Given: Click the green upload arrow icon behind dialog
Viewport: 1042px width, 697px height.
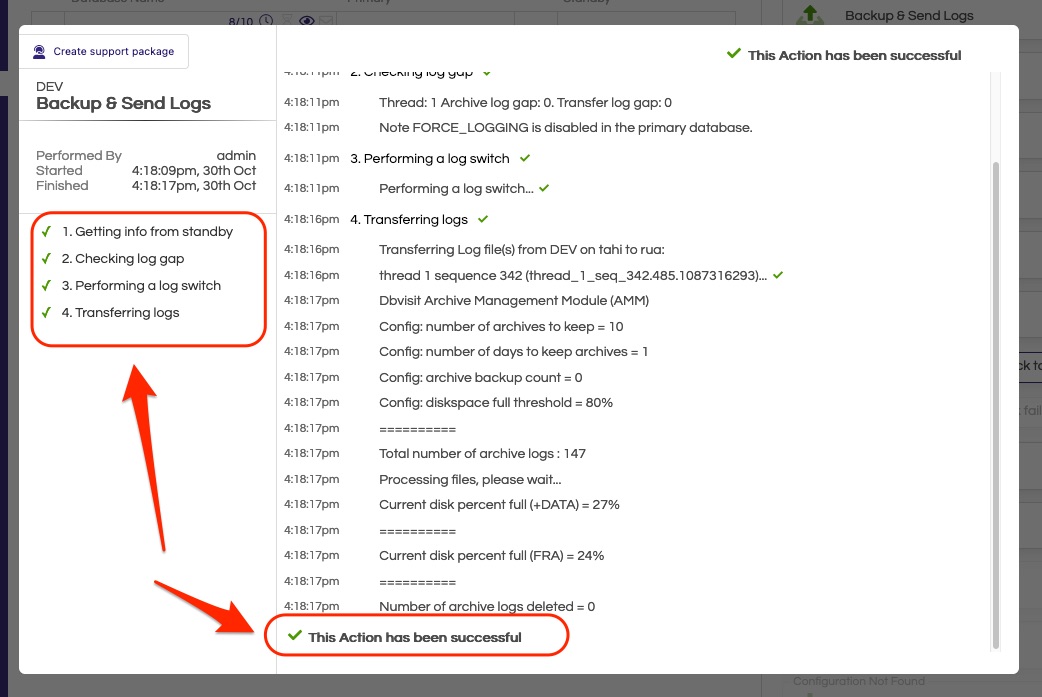Looking at the screenshot, I should click(810, 15).
